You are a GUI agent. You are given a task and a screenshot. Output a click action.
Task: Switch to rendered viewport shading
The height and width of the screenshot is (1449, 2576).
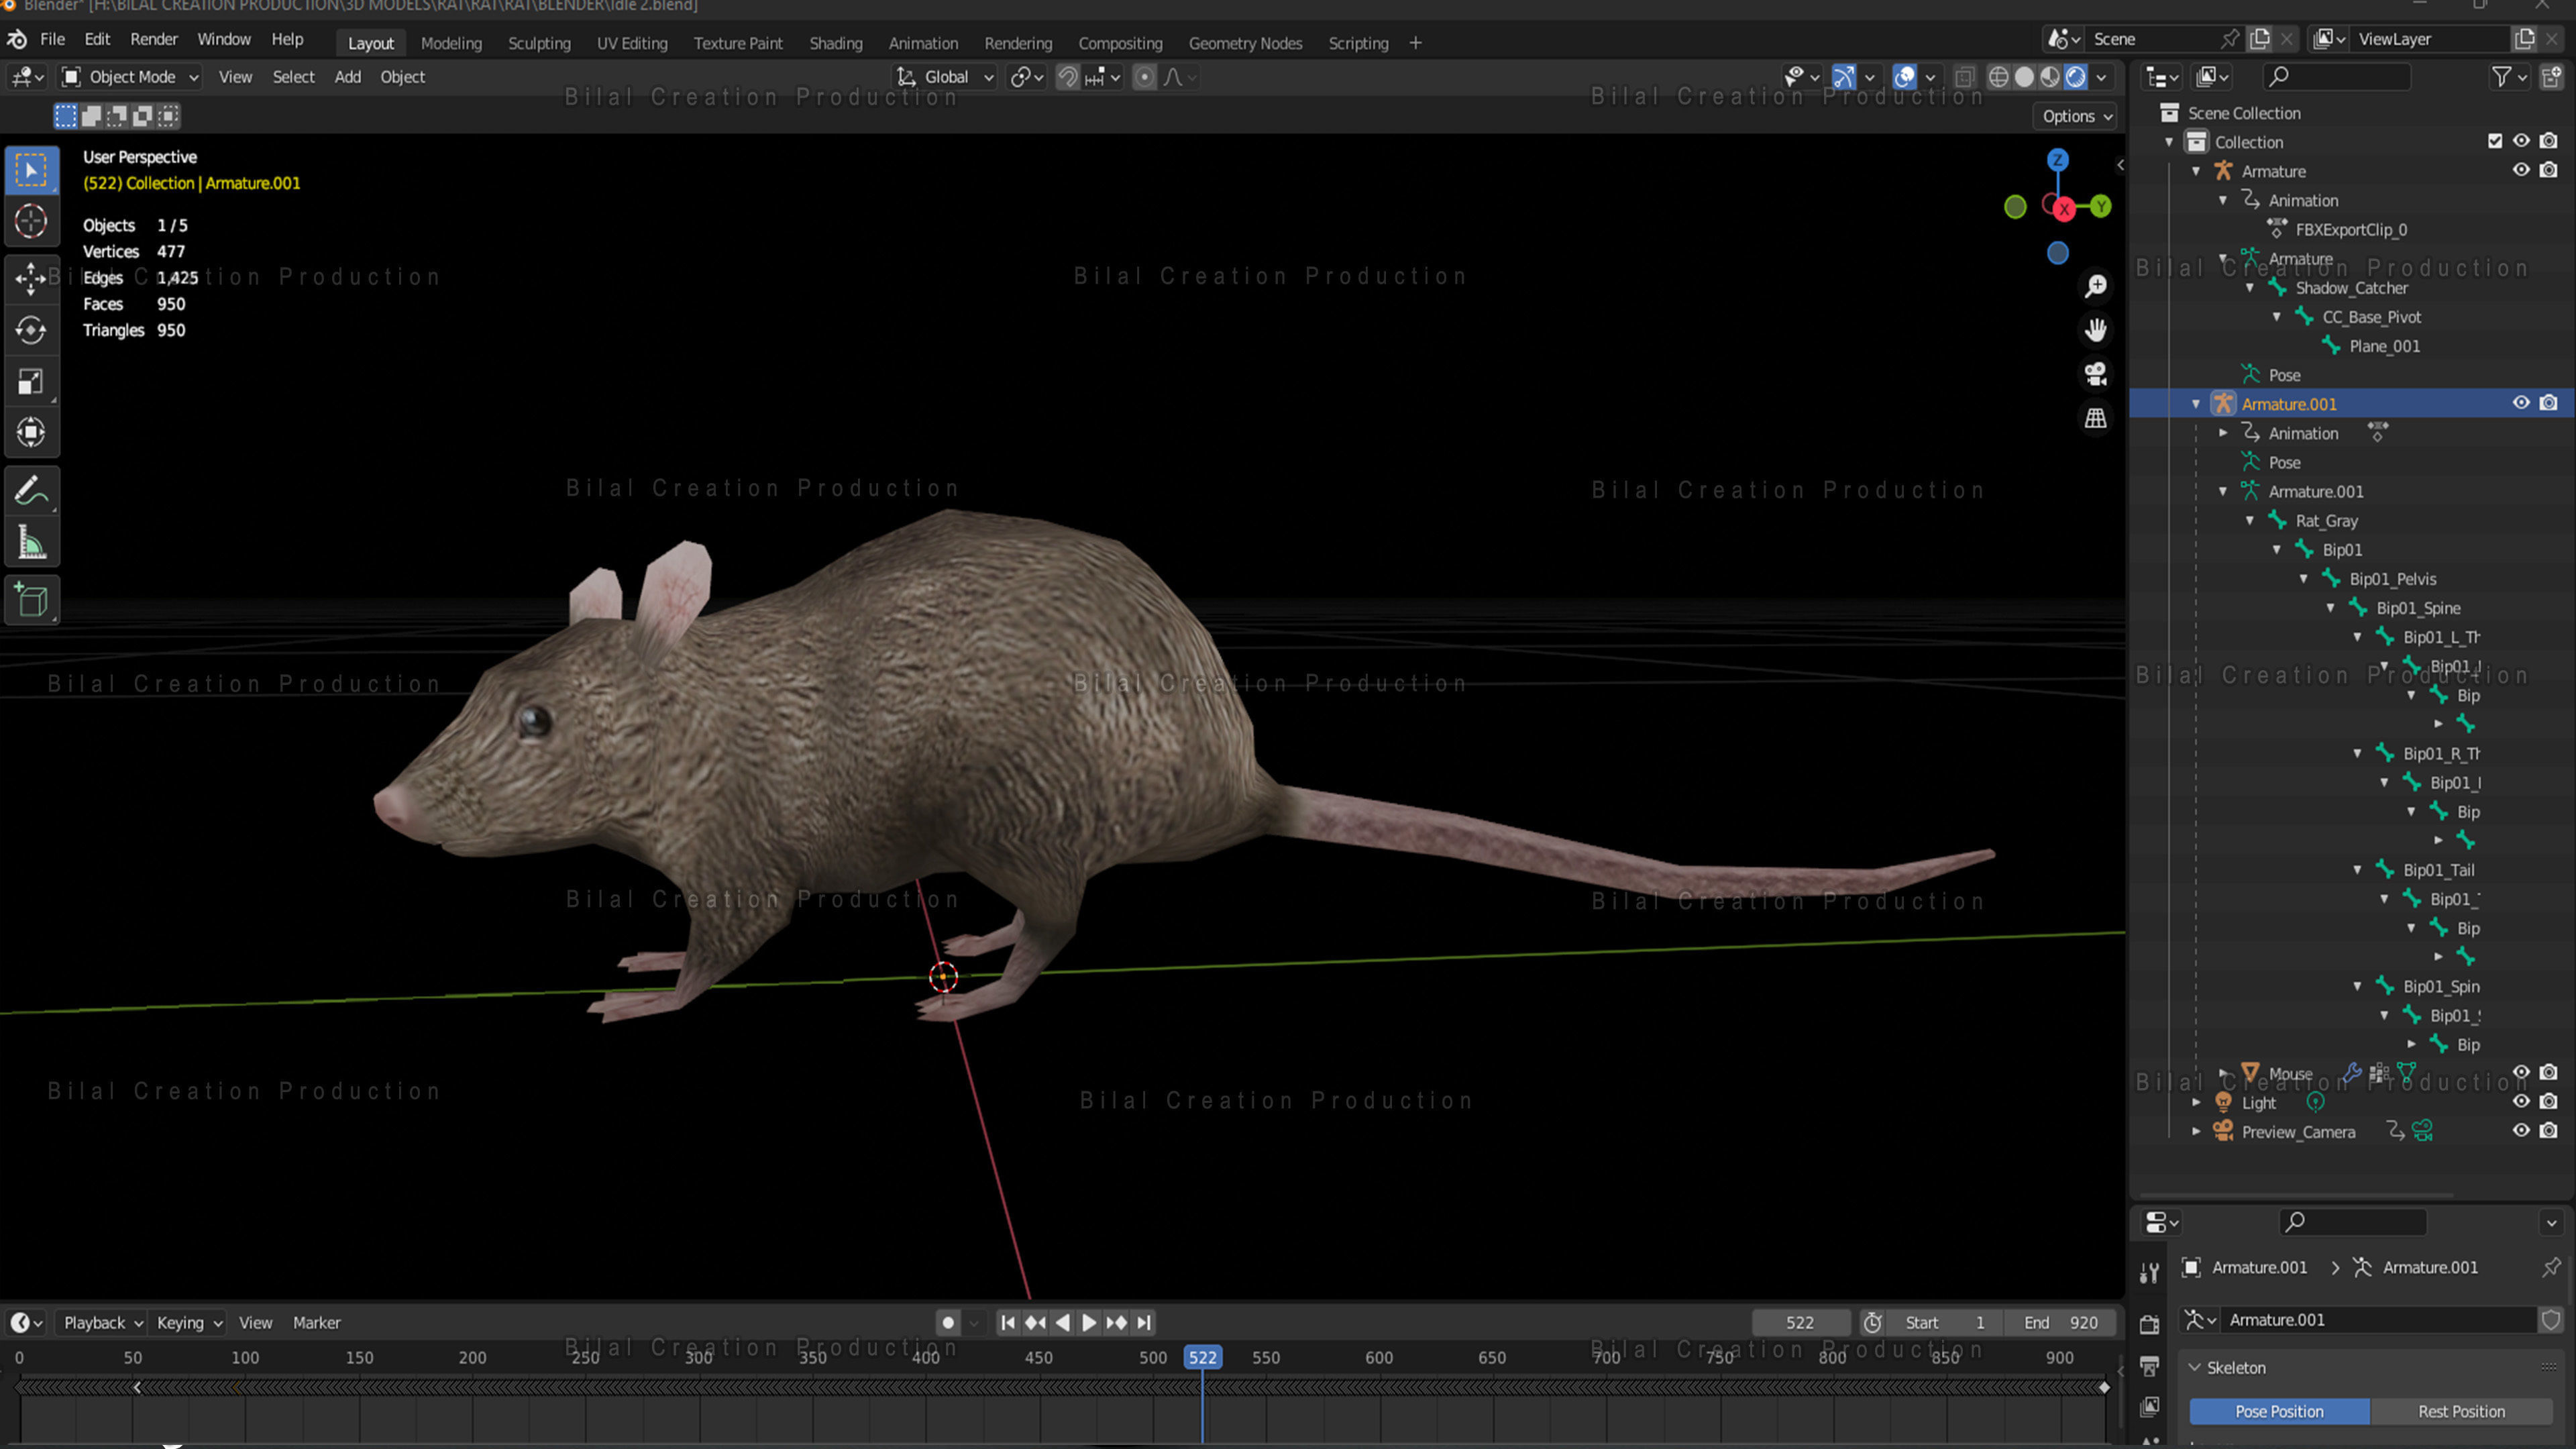coord(2076,77)
